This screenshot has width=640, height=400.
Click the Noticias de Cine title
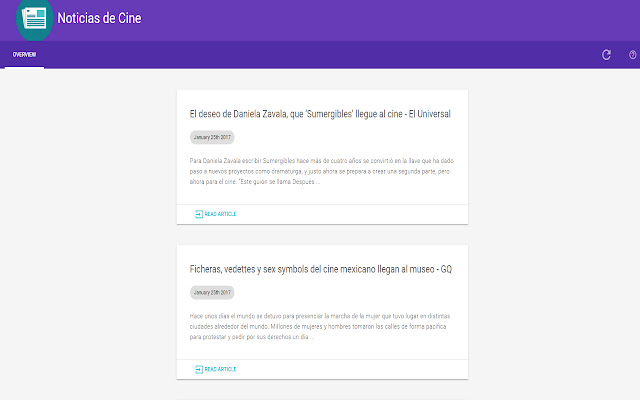pos(99,18)
